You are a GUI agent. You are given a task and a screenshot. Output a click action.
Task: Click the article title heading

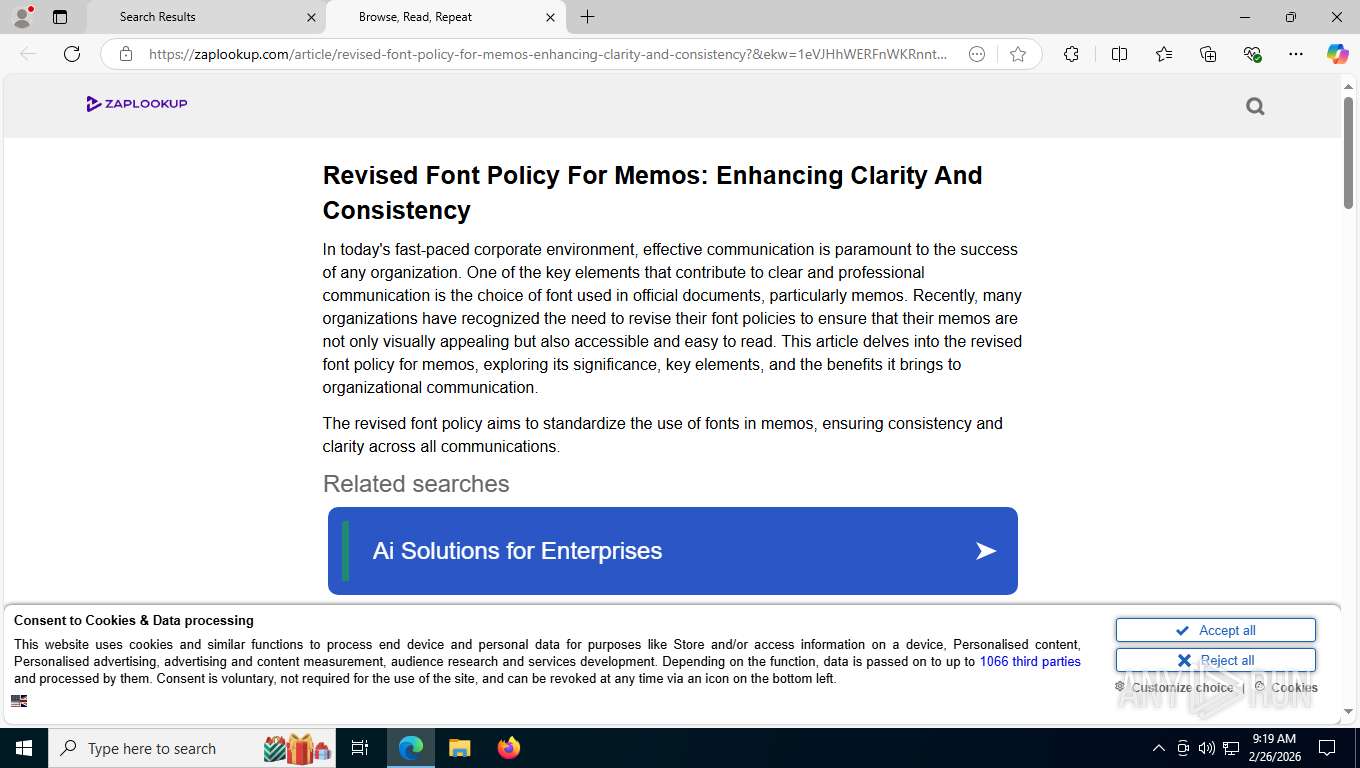click(652, 193)
